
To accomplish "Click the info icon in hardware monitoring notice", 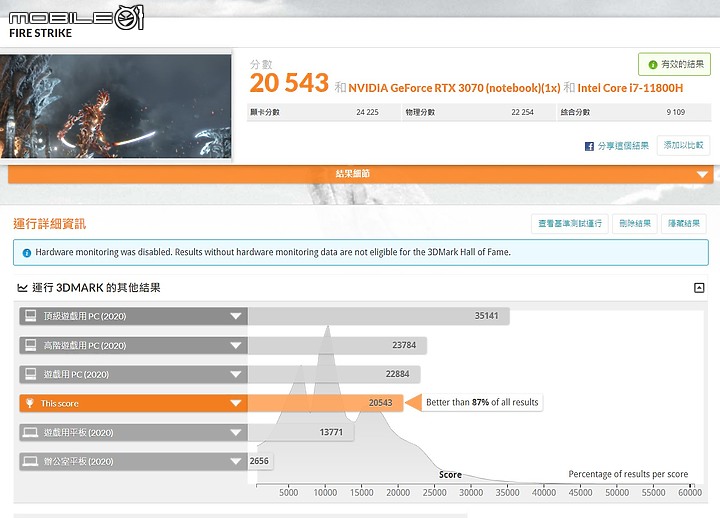I will 27,253.
